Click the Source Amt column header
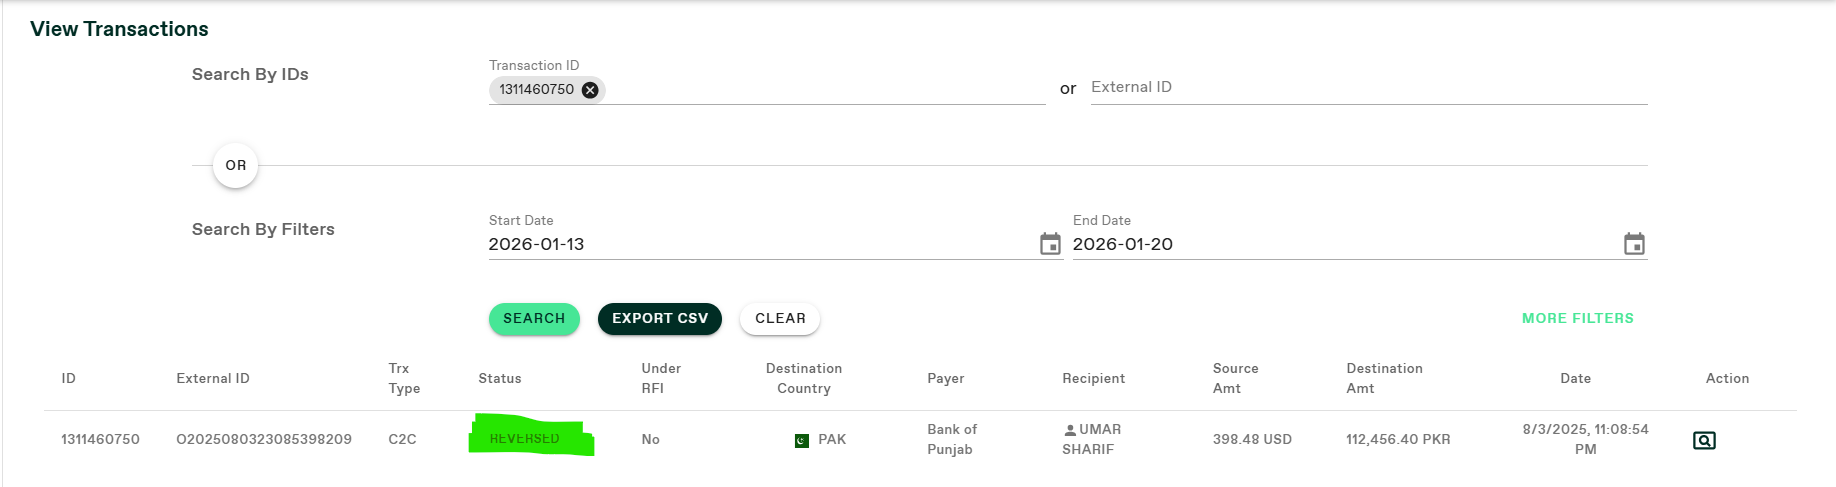This screenshot has height=487, width=1836. coord(1235,379)
